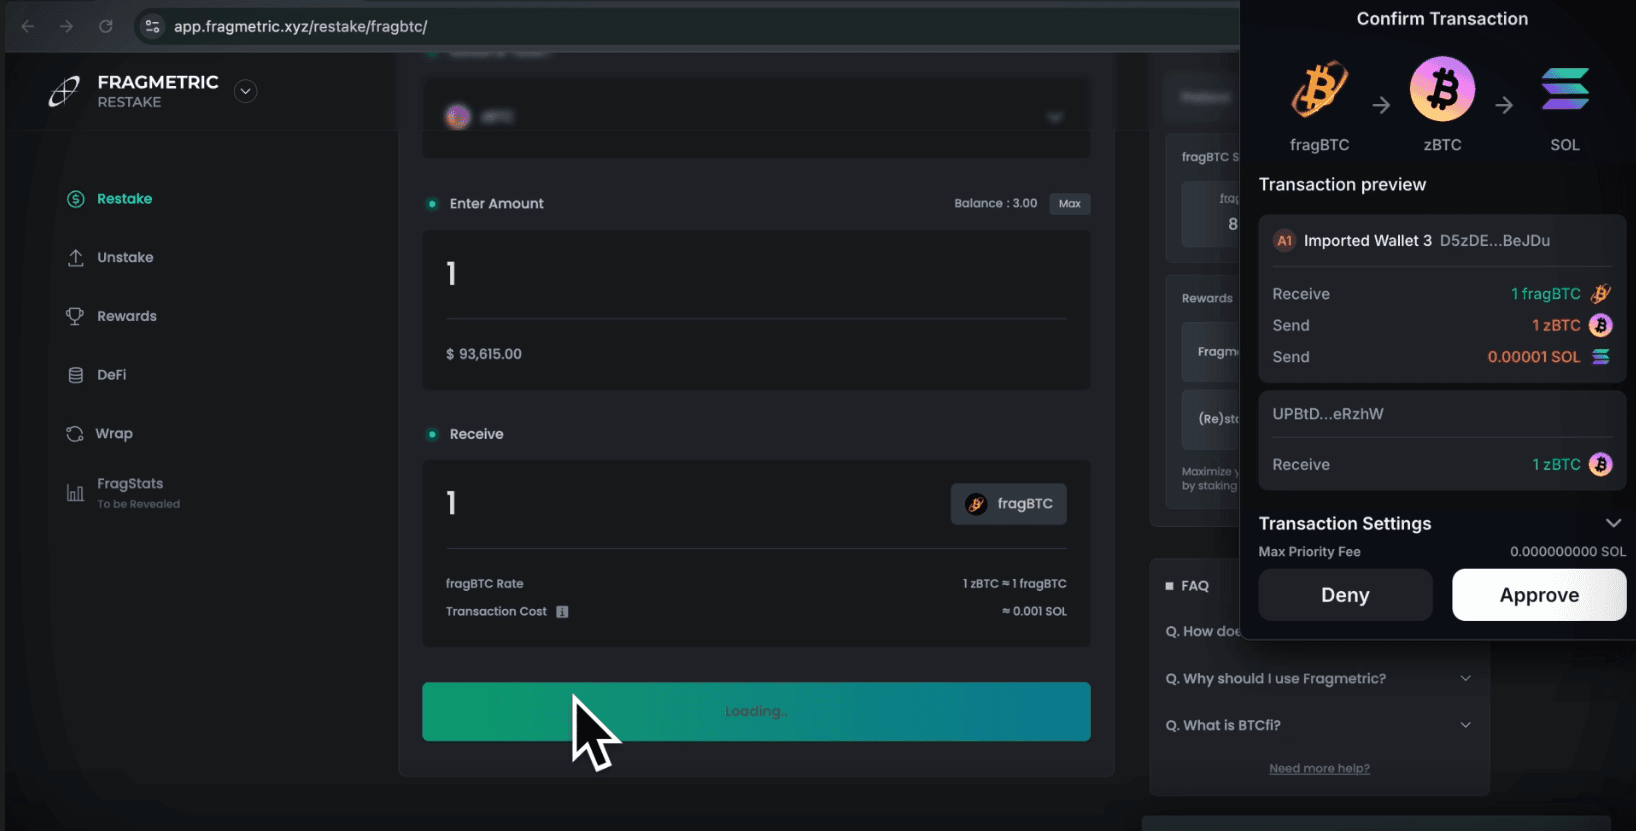This screenshot has height=831, width=1636.
Task: Approve the transaction in wallet popup
Action: [x=1539, y=595]
